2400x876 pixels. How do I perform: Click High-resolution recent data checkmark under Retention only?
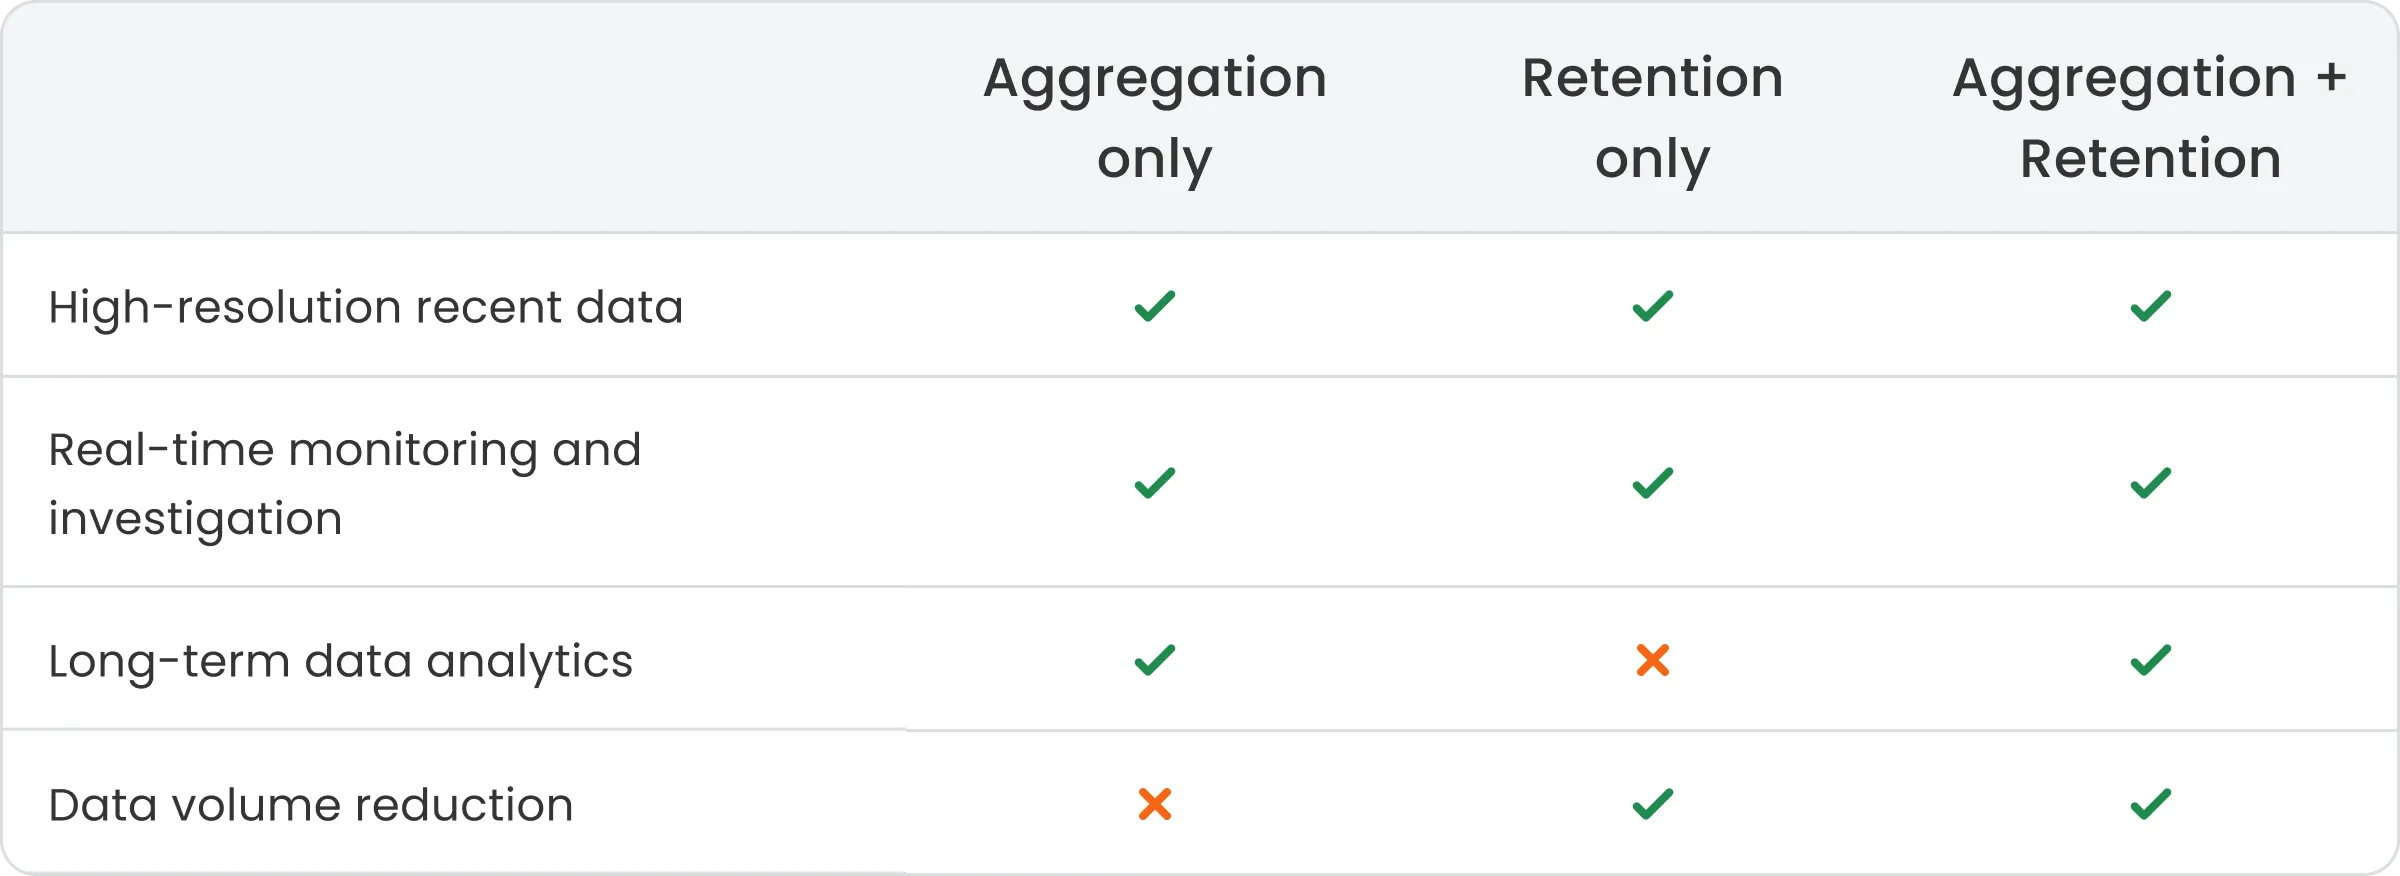pyautogui.click(x=1652, y=306)
